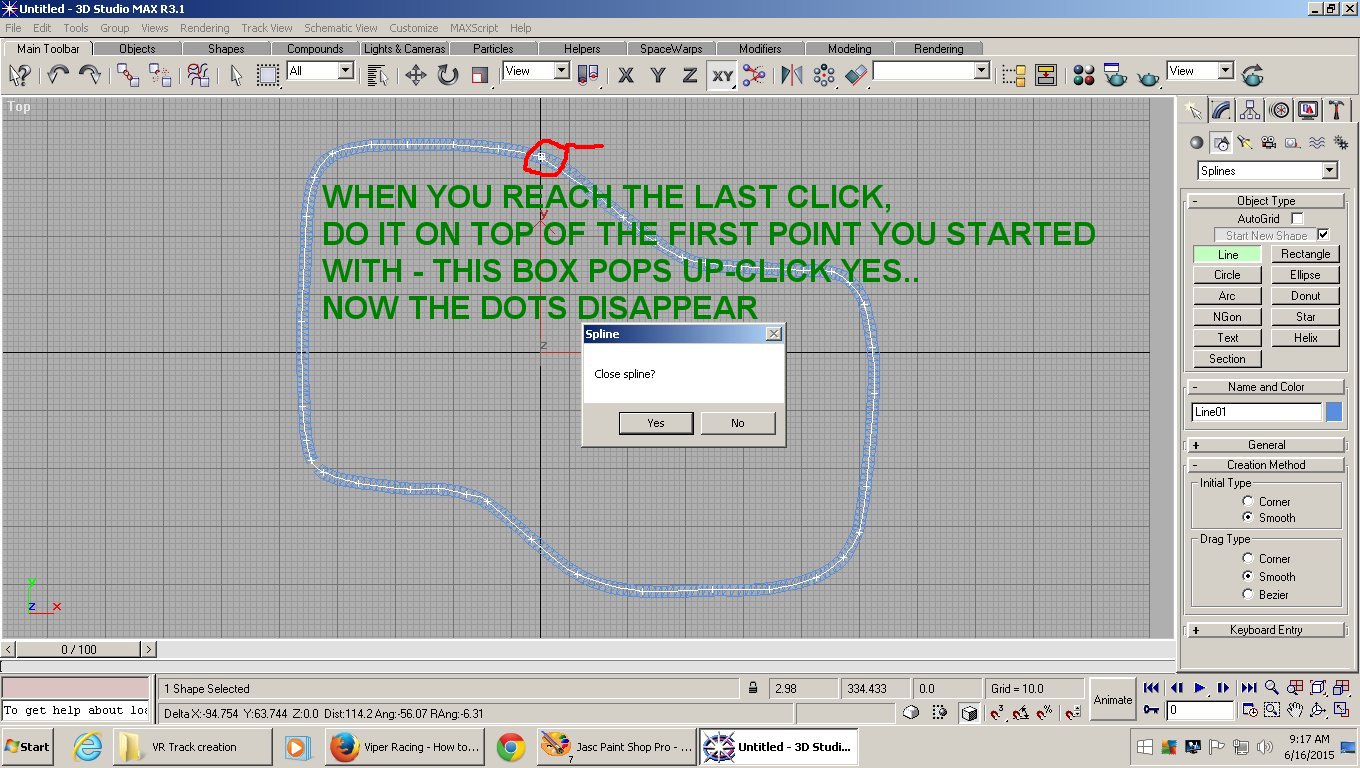1360x768 pixels.
Task: Toggle the 3D Snap magnet icon
Action: tap(997, 712)
